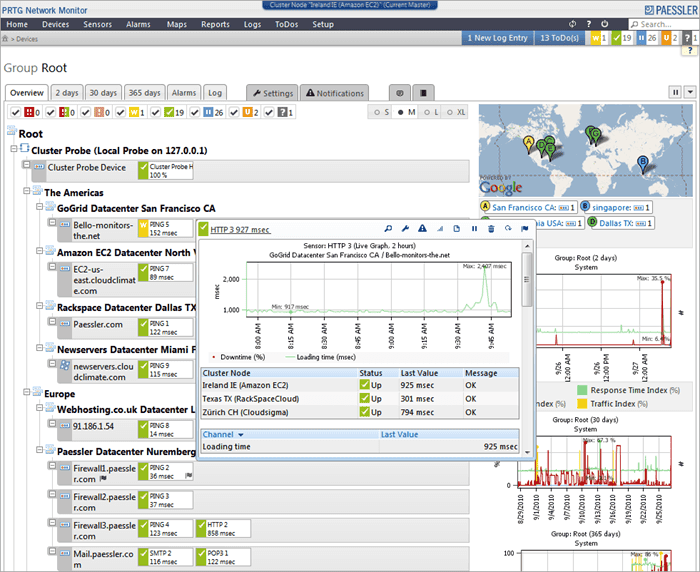
Task: Delete HTTP 3 sensor with trash icon
Action: pos(491,229)
